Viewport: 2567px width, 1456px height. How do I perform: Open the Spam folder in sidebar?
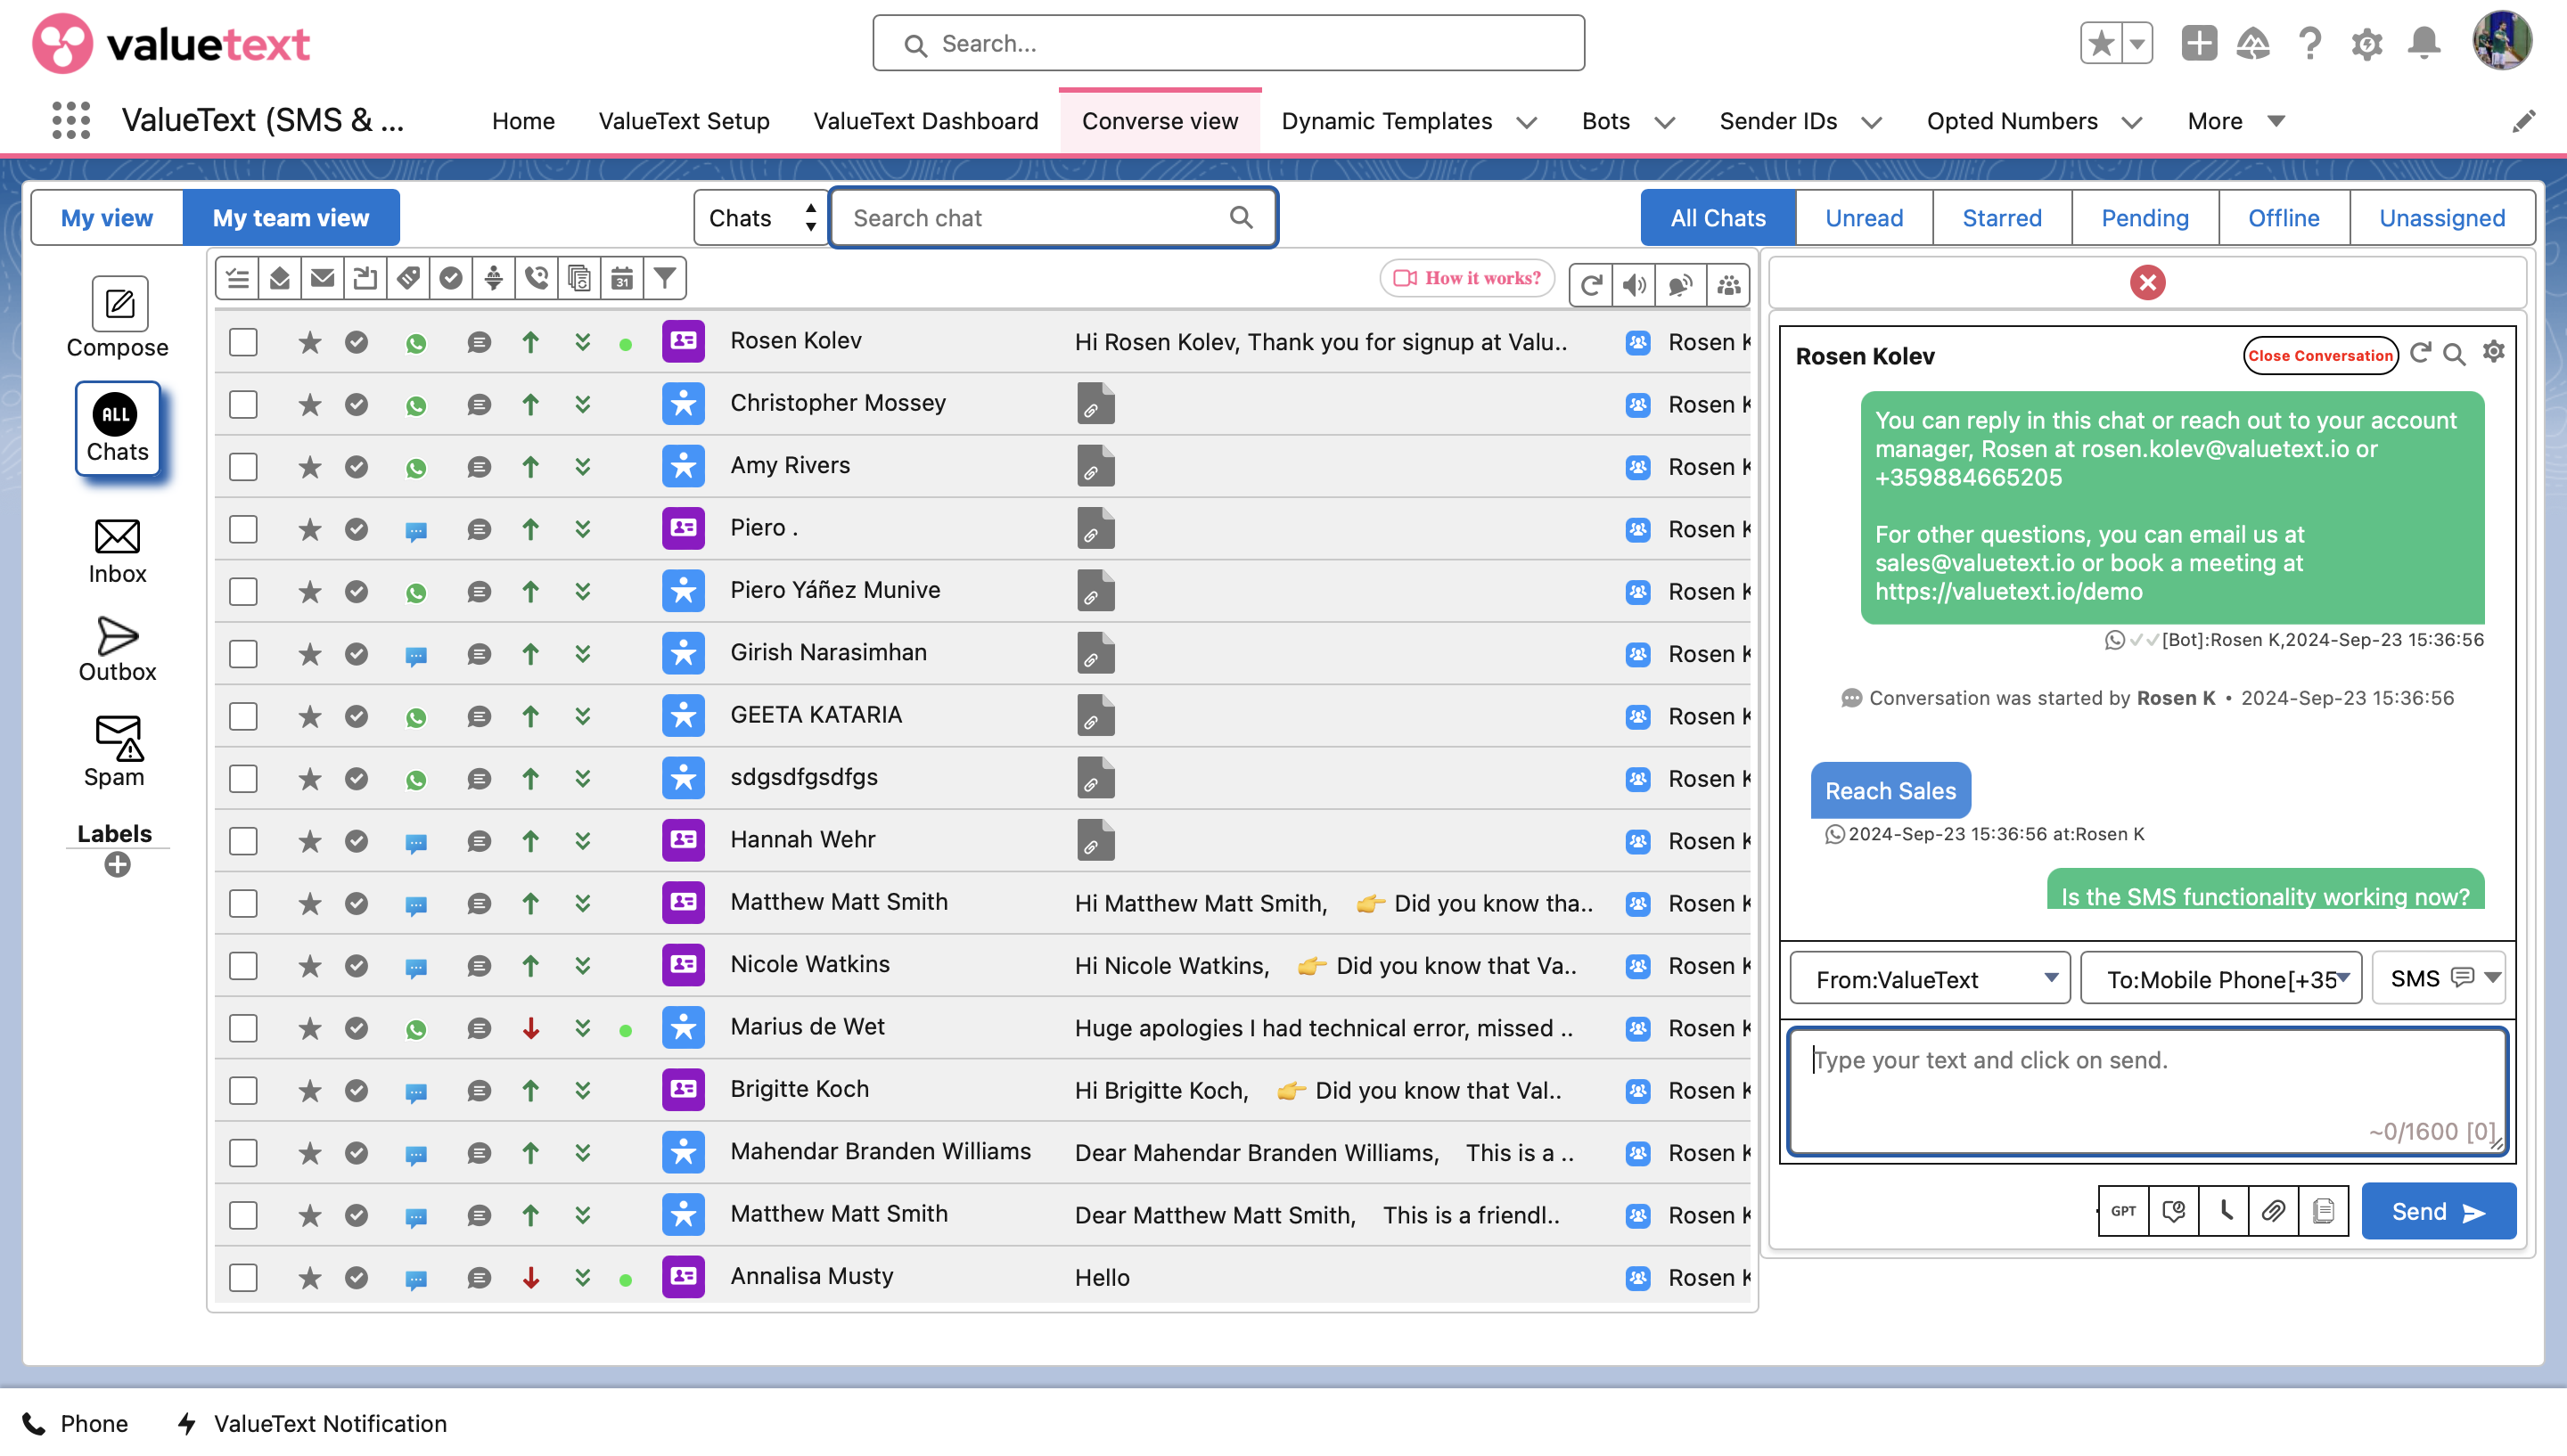[x=117, y=750]
